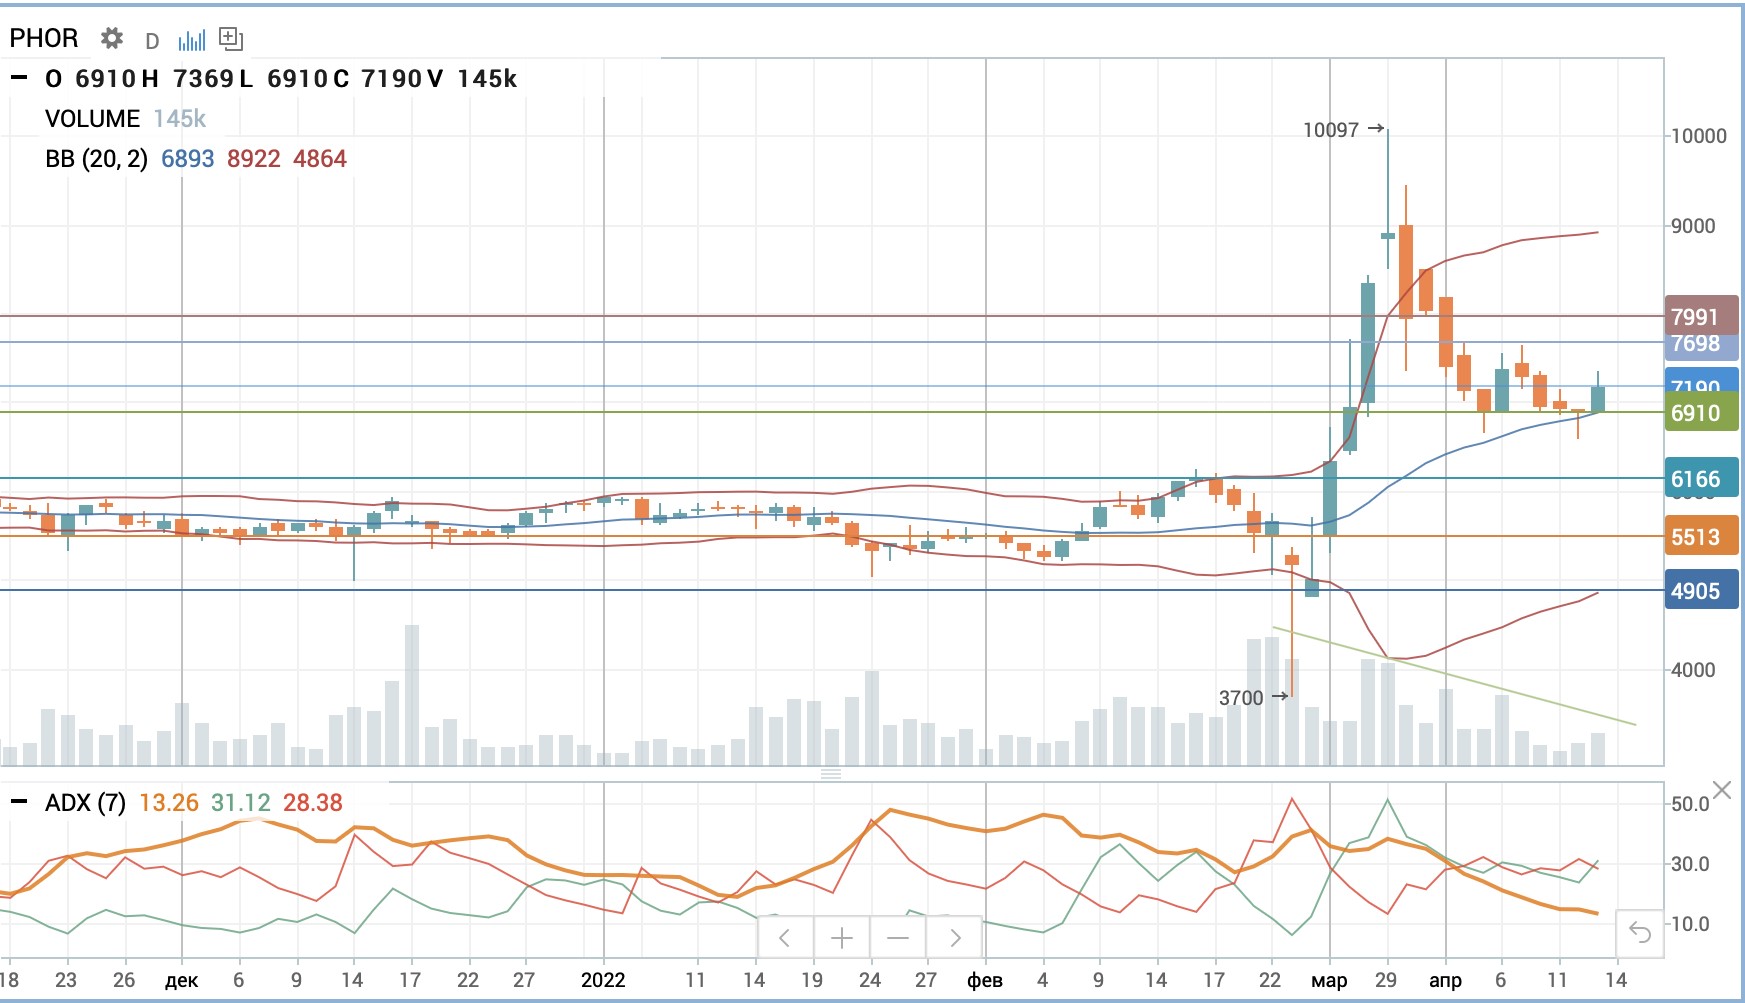The width and height of the screenshot is (1745, 1003).
Task: Collapse the ADX (7) legend
Action: click(19, 802)
